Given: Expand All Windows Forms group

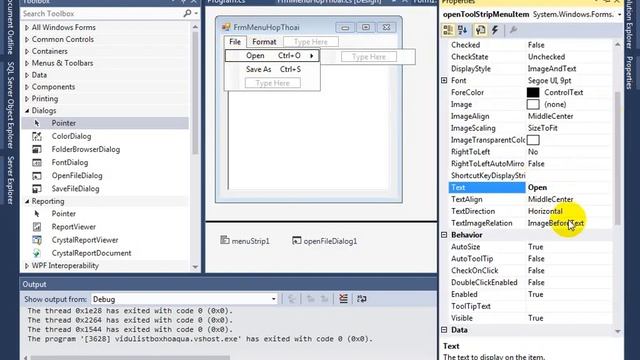Looking at the screenshot, I should click(27, 27).
